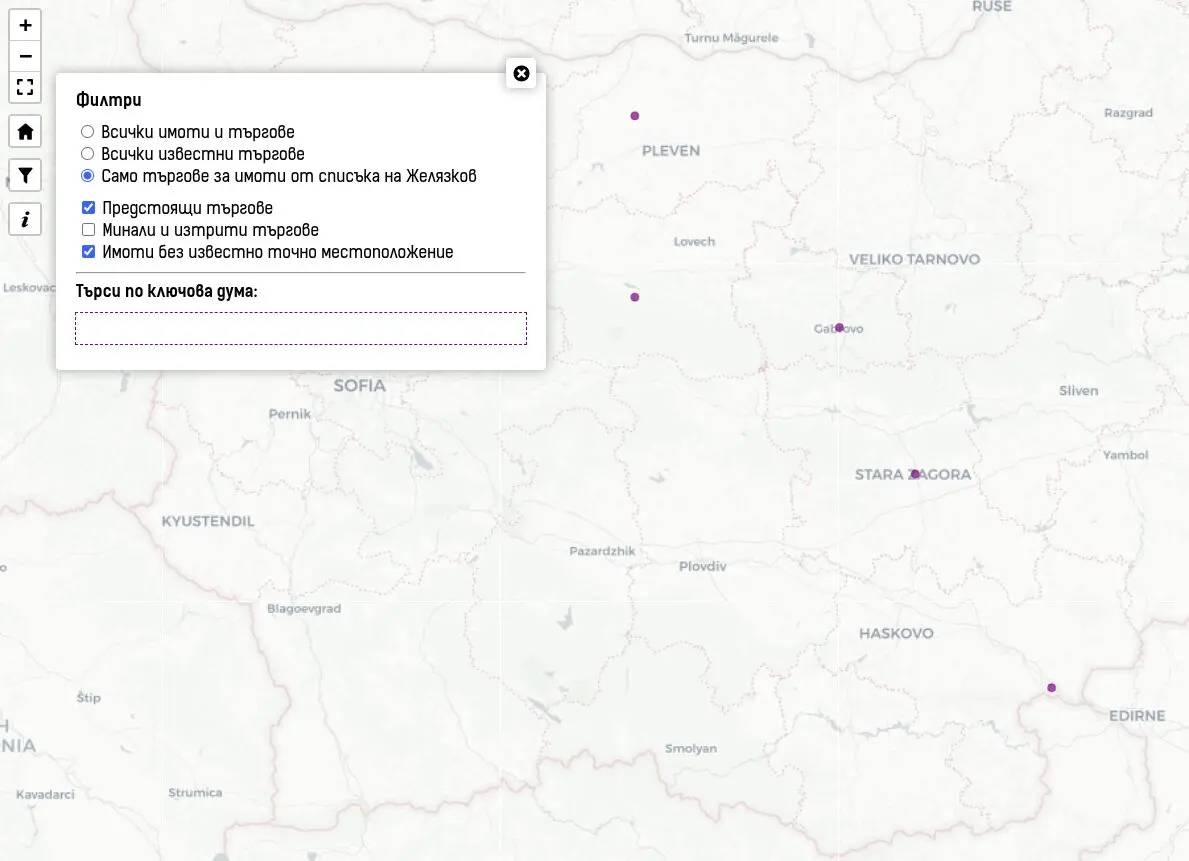Select Всички известни търгове radio option
This screenshot has height=861, width=1189.
[x=88, y=154]
